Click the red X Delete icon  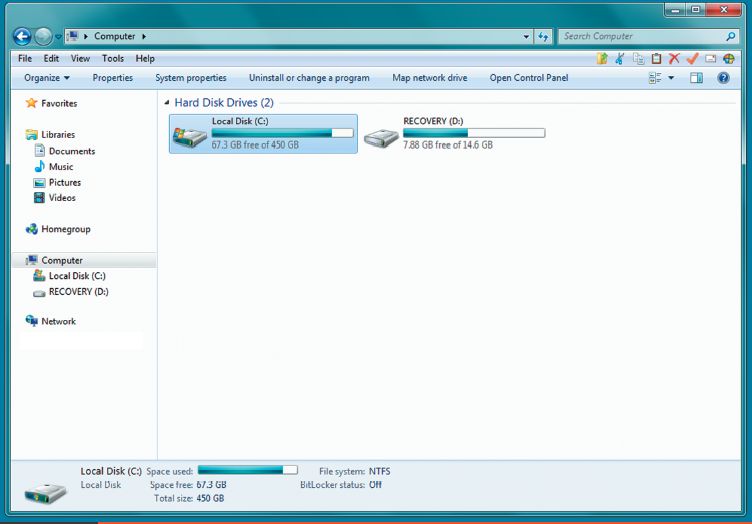pos(674,59)
